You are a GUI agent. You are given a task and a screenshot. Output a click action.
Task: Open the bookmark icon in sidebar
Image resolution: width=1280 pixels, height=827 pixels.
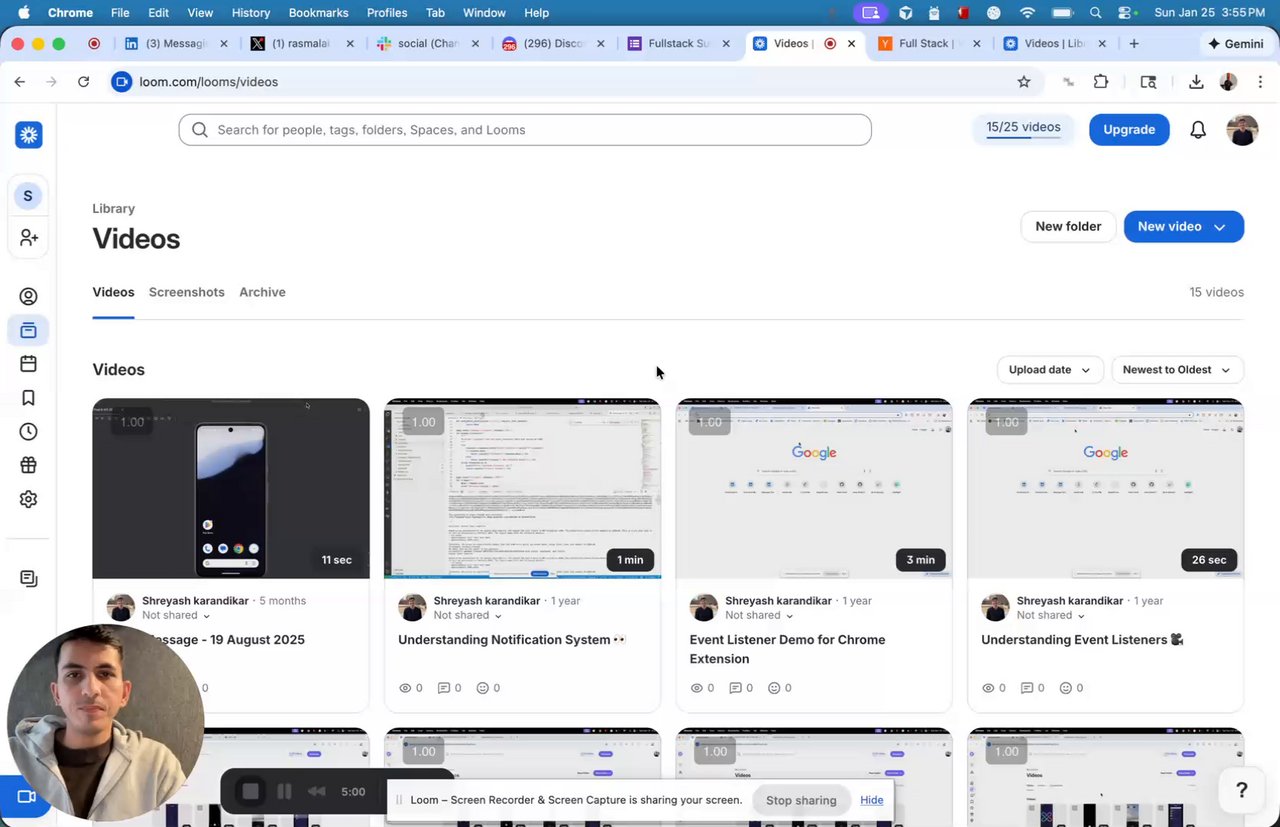click(28, 398)
